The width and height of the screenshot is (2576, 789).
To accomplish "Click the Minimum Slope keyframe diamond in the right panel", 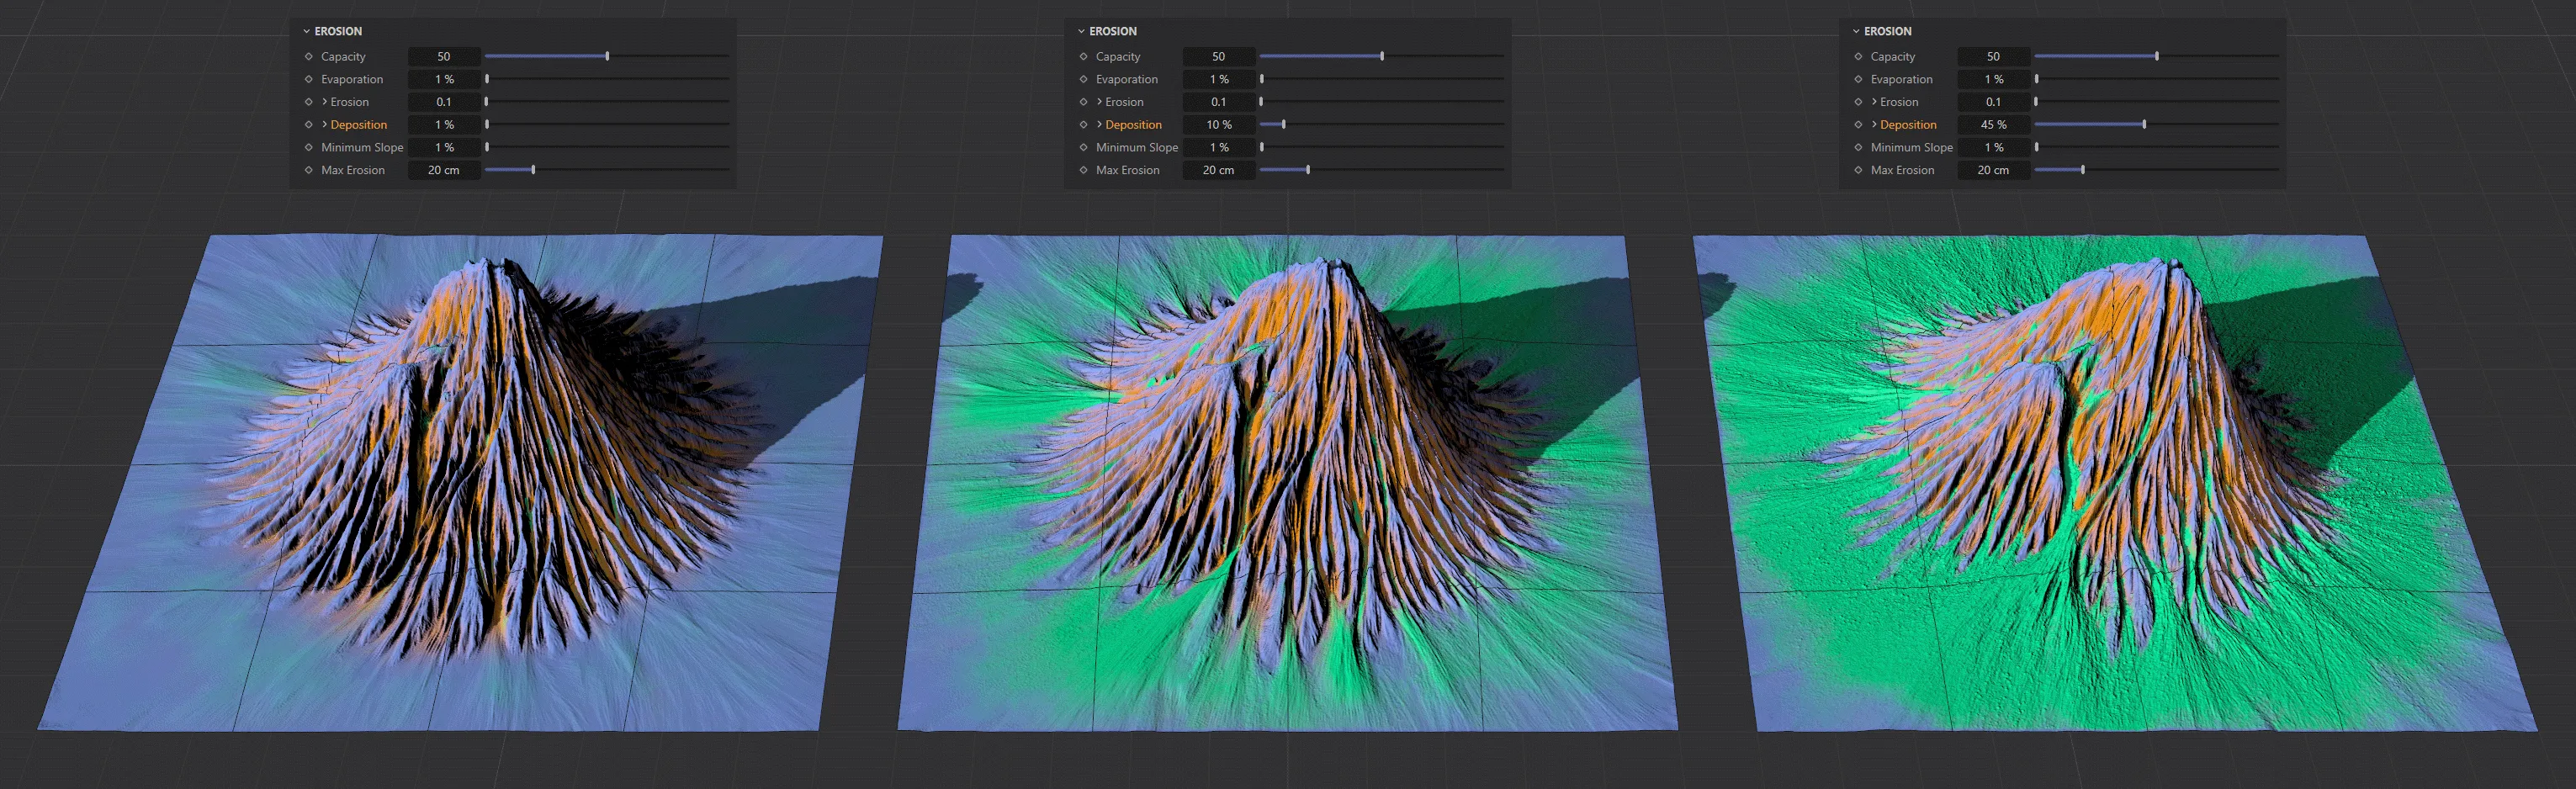I will coord(1858,147).
